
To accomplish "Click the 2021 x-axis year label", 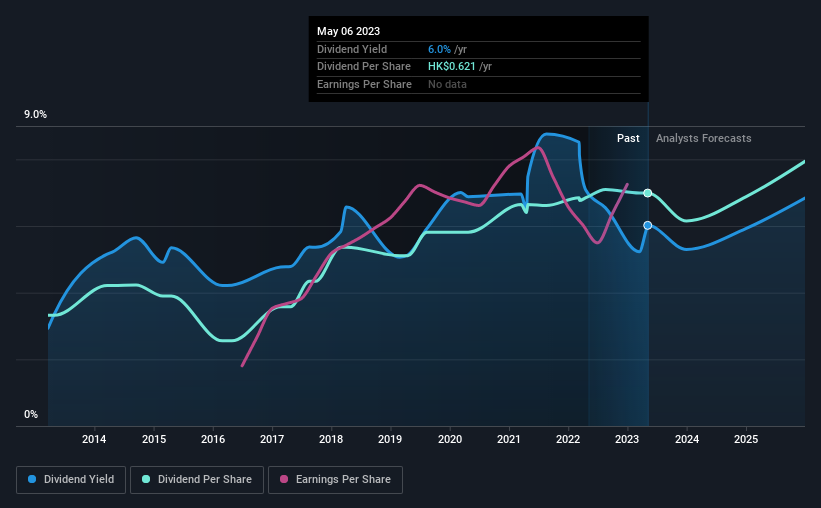I will click(508, 439).
